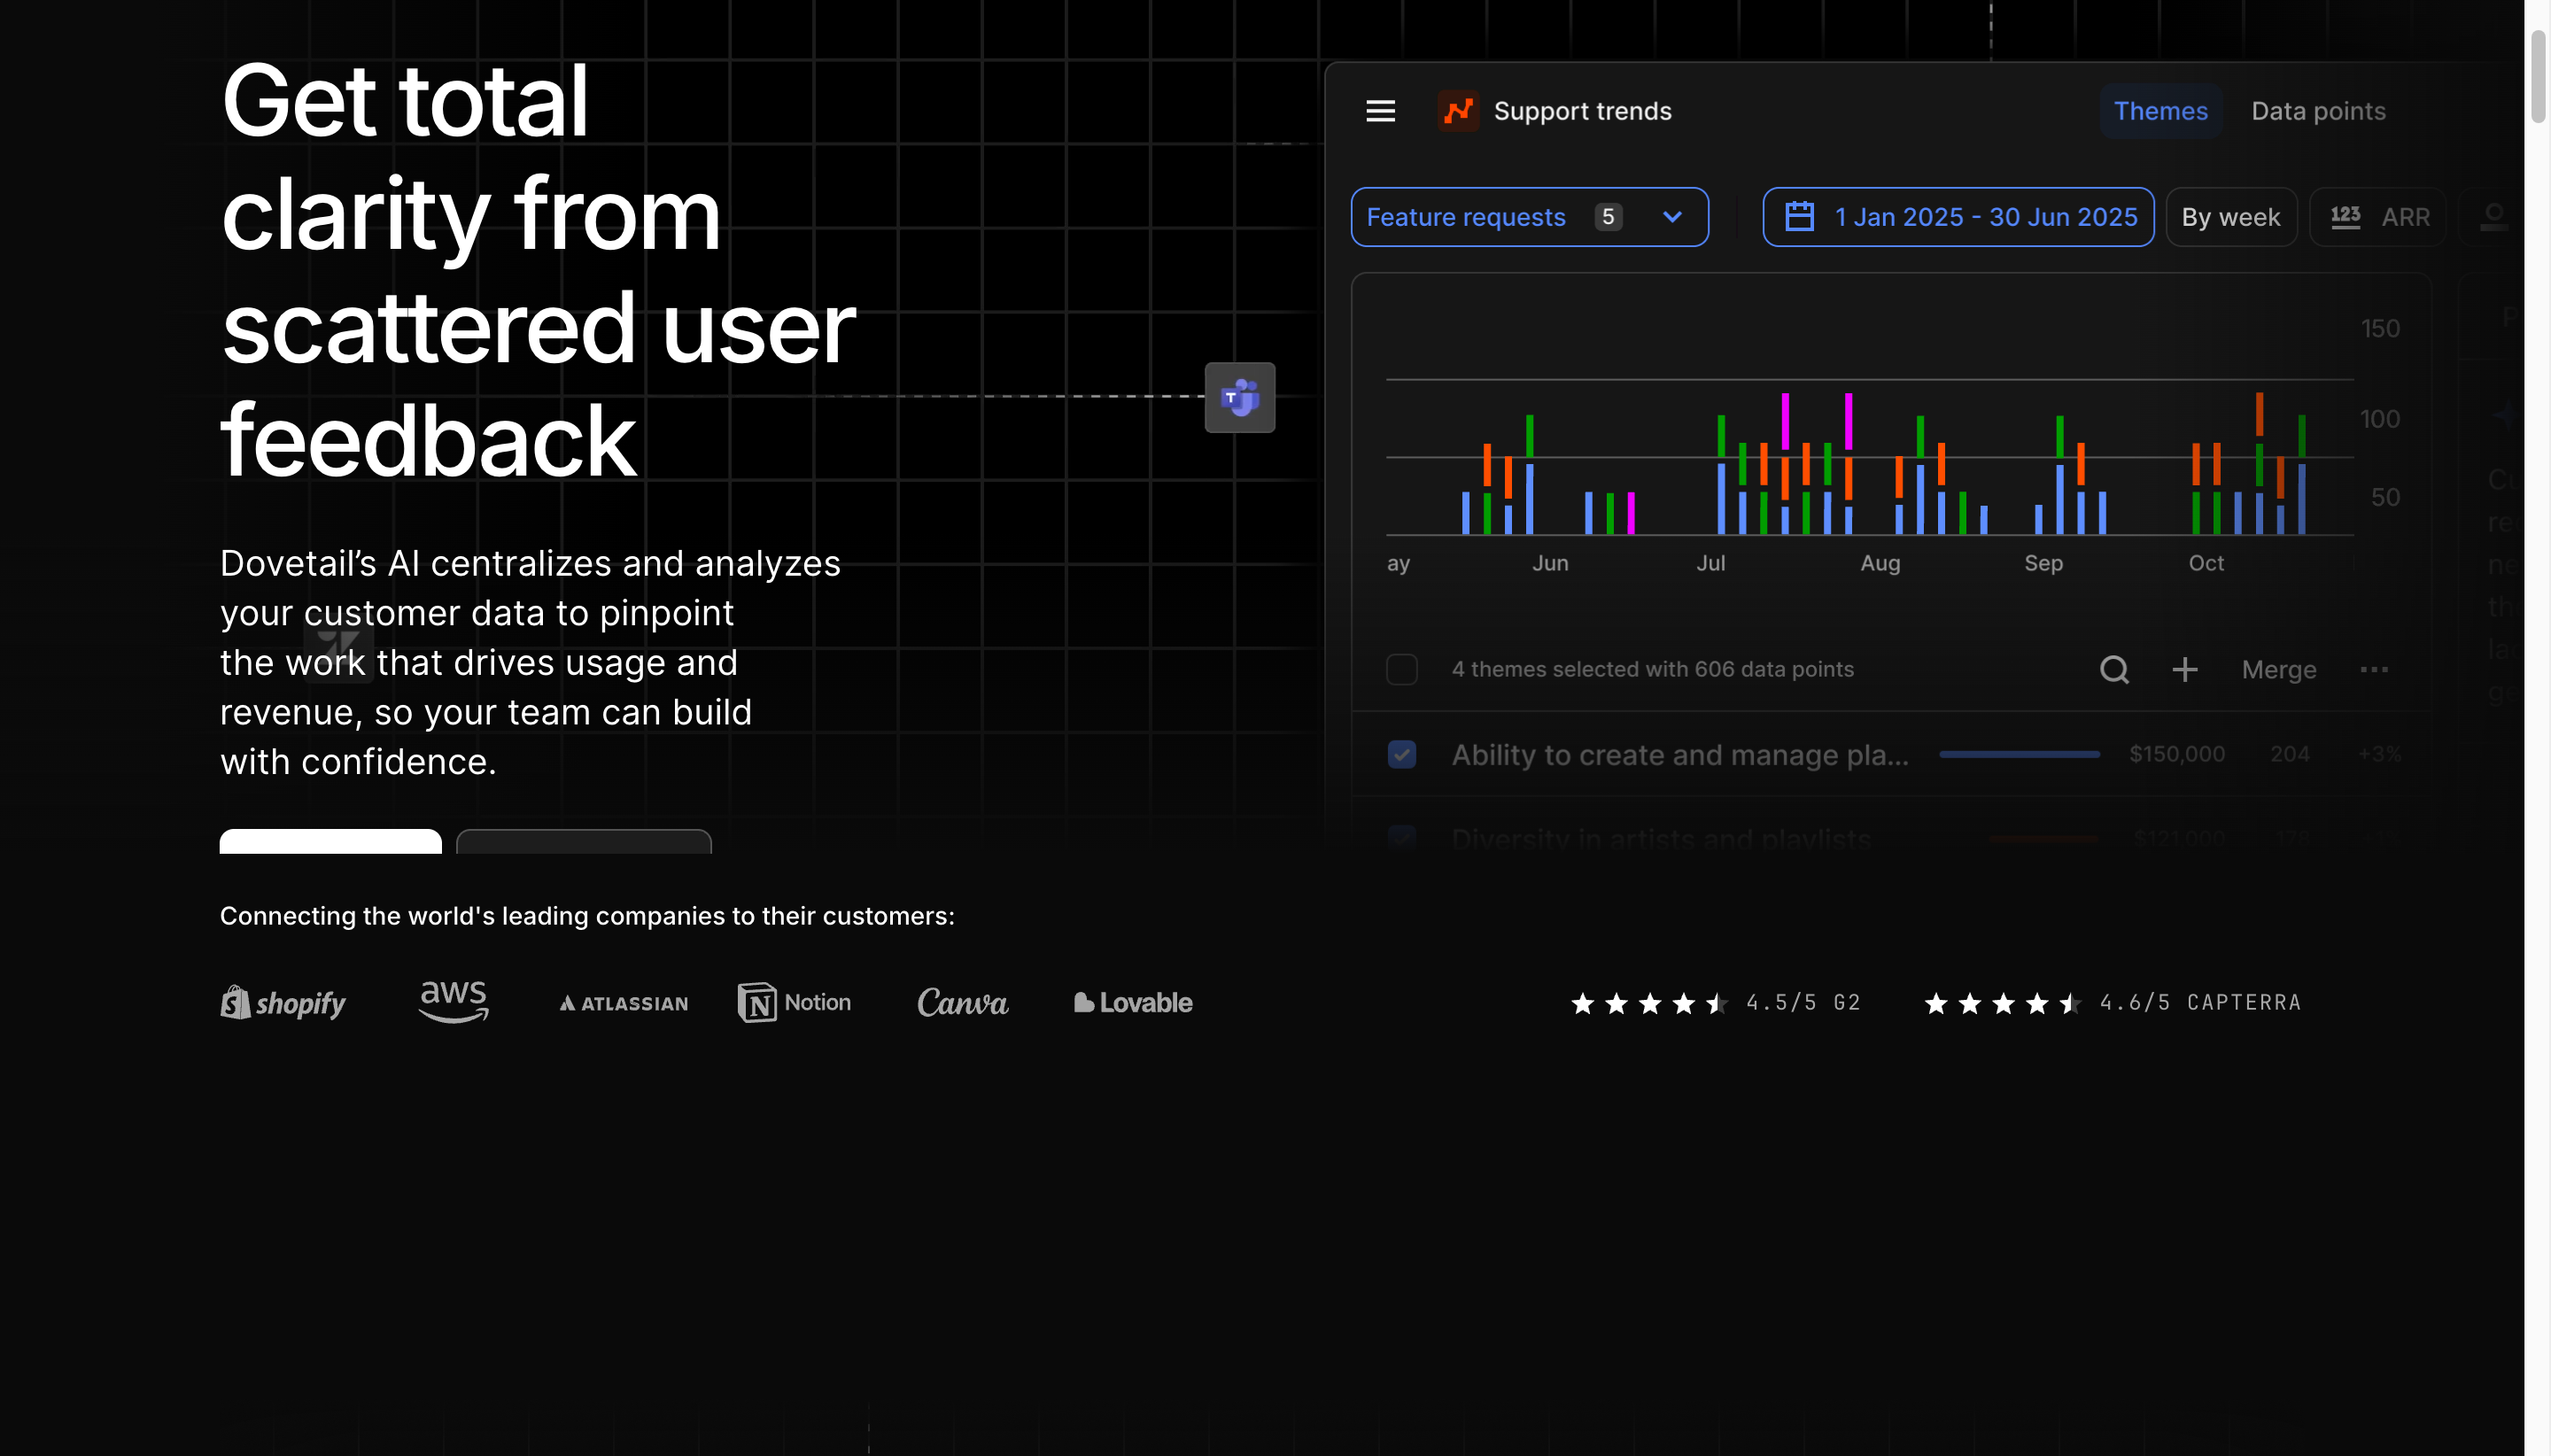
Task: Click the Merge button
Action: (x=2278, y=670)
